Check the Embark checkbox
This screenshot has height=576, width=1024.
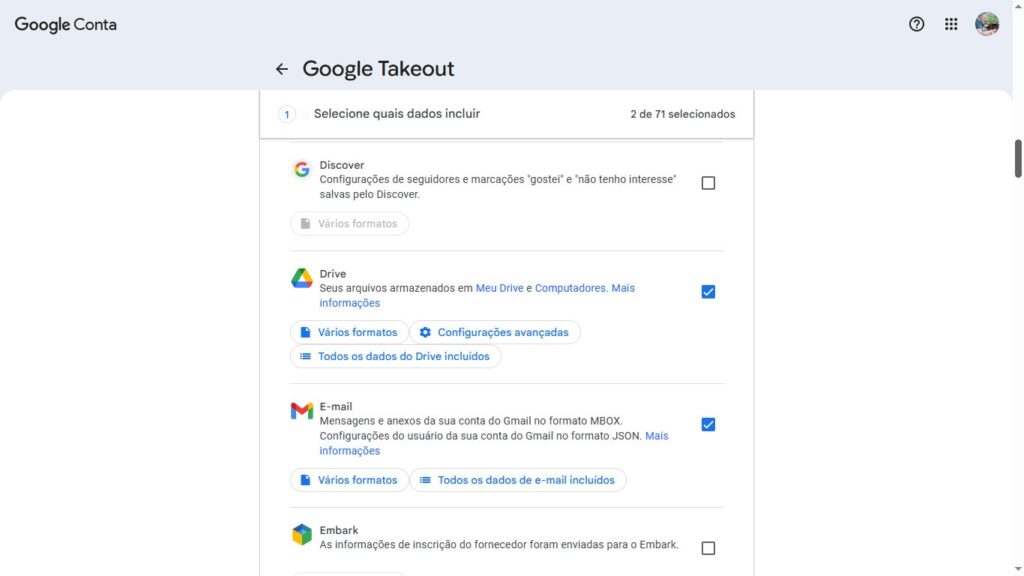click(708, 548)
